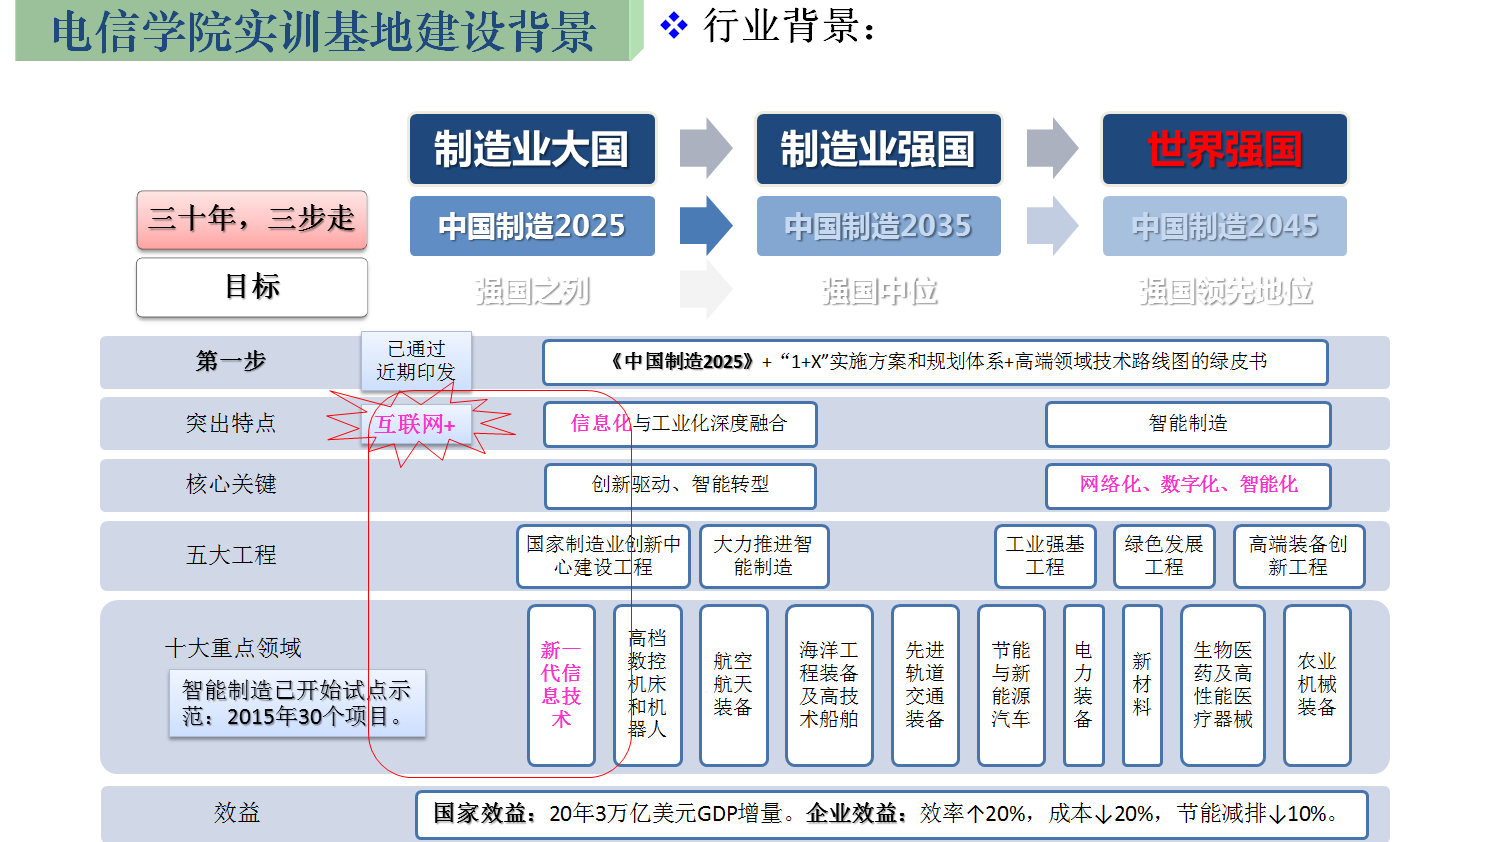Click the 国家效益 benefits text box
Screen dimensions: 1503x842
click(x=890, y=814)
